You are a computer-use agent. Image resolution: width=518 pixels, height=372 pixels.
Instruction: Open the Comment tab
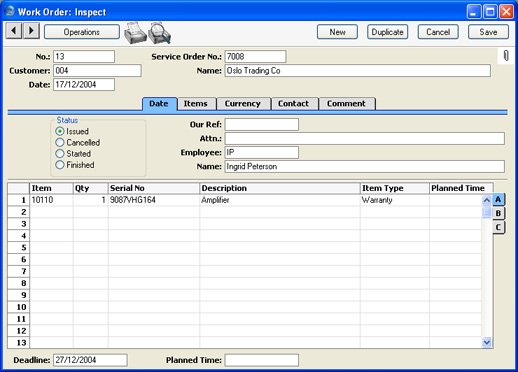pyautogui.click(x=346, y=104)
